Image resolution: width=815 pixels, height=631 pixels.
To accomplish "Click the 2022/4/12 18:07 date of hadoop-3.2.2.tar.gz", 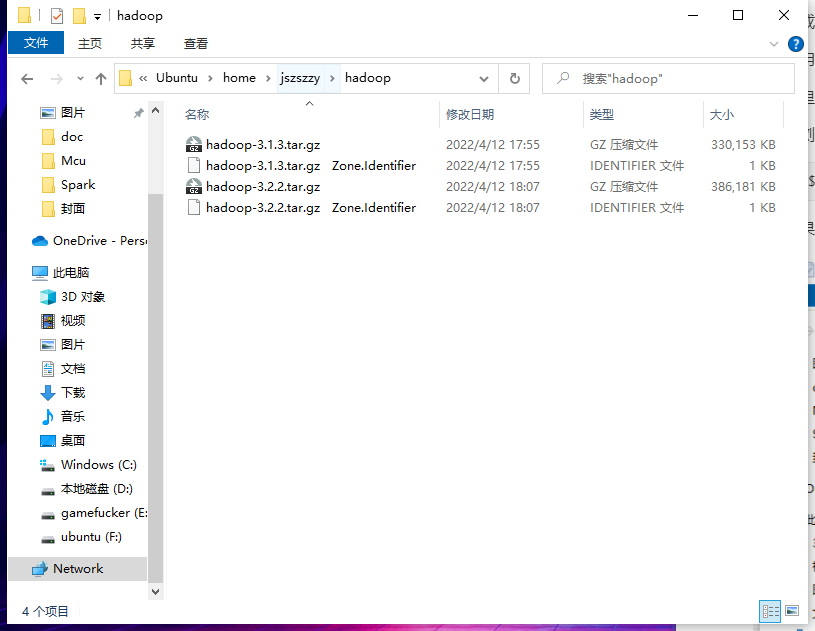I will coord(493,187).
